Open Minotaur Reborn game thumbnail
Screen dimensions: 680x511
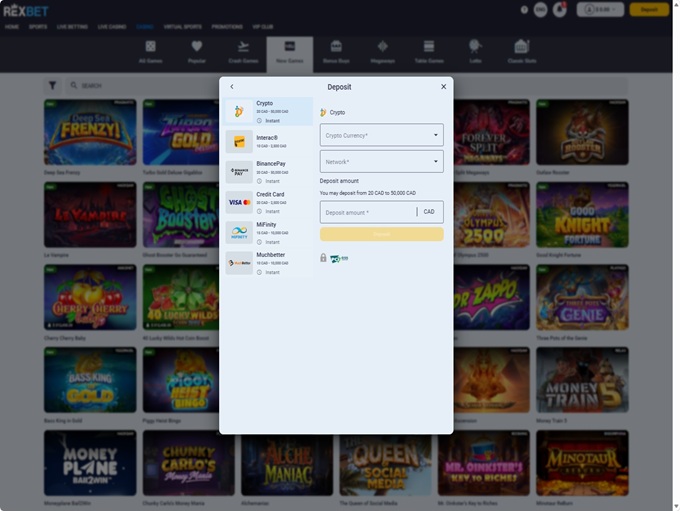(582, 463)
